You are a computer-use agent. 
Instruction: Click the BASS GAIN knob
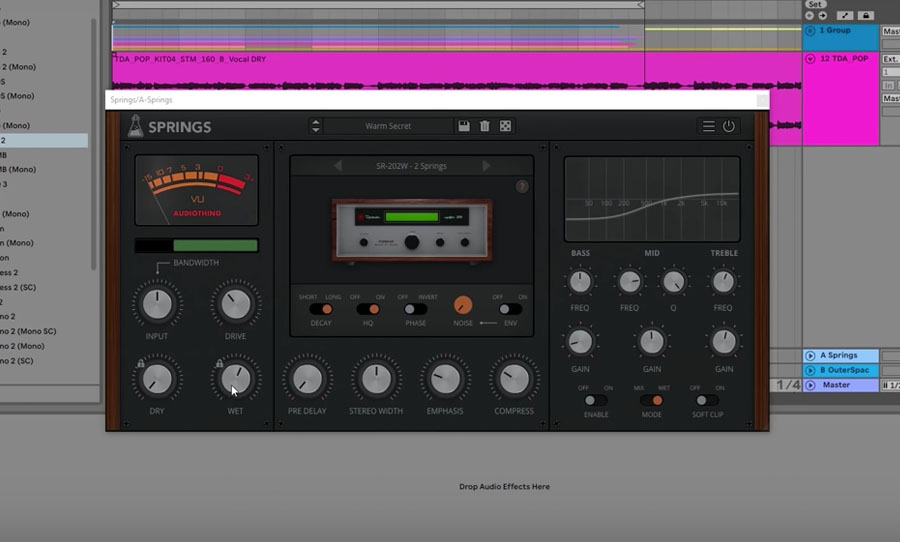[580, 342]
